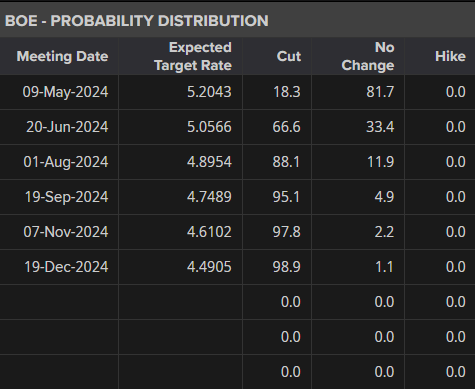Sort by the Cut column header
475x389 pixels.
289,56
